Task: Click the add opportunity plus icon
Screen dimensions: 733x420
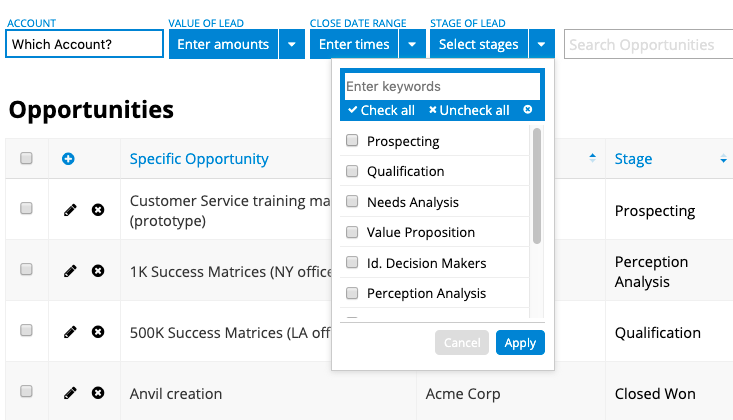Action: pyautogui.click(x=68, y=159)
